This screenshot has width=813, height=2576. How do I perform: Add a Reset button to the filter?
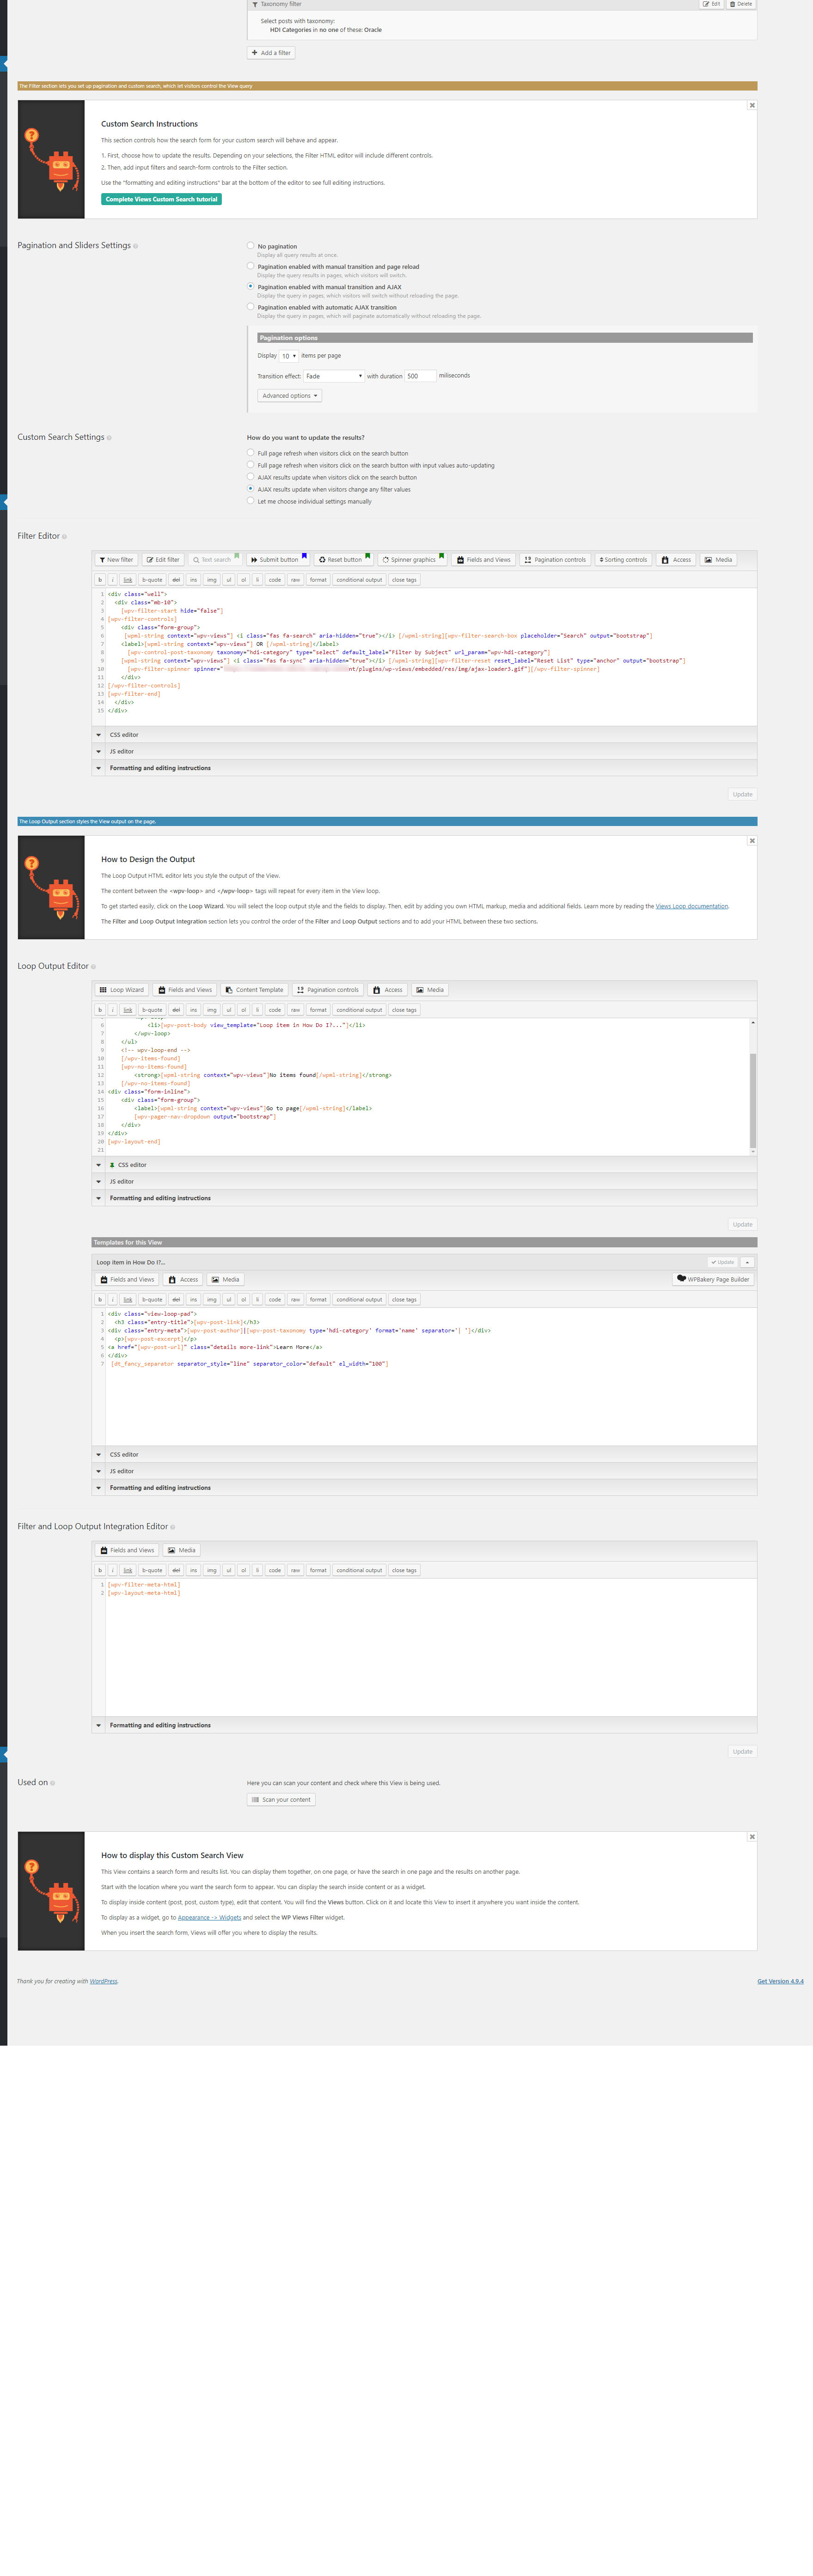coord(341,559)
